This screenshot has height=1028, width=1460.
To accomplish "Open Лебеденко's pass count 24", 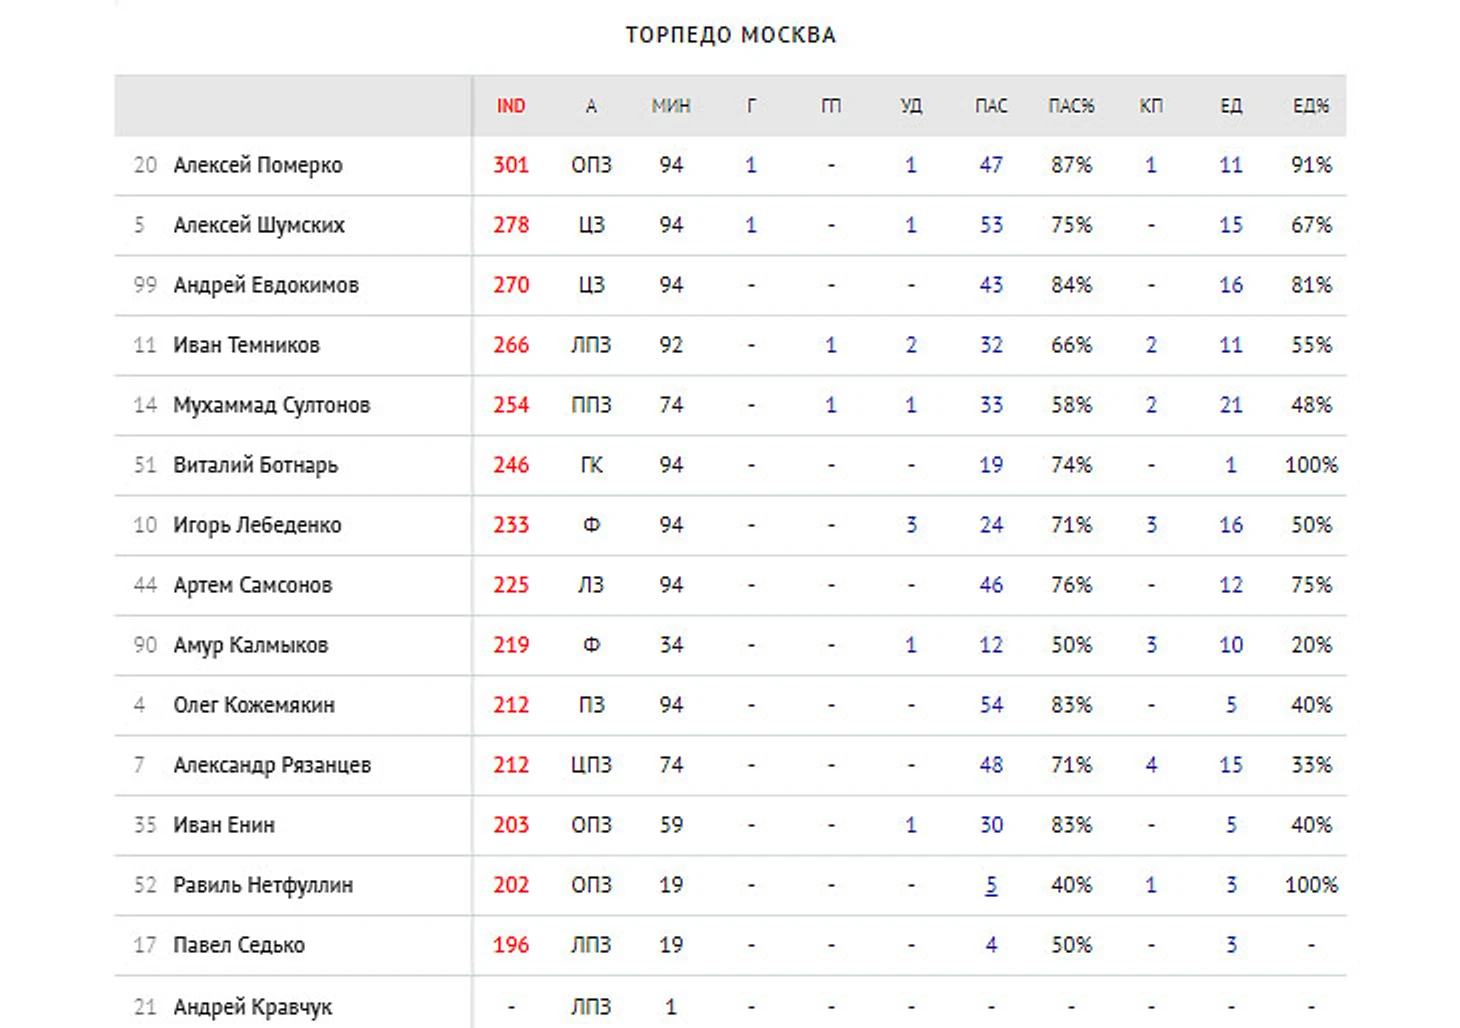I will coord(991,525).
